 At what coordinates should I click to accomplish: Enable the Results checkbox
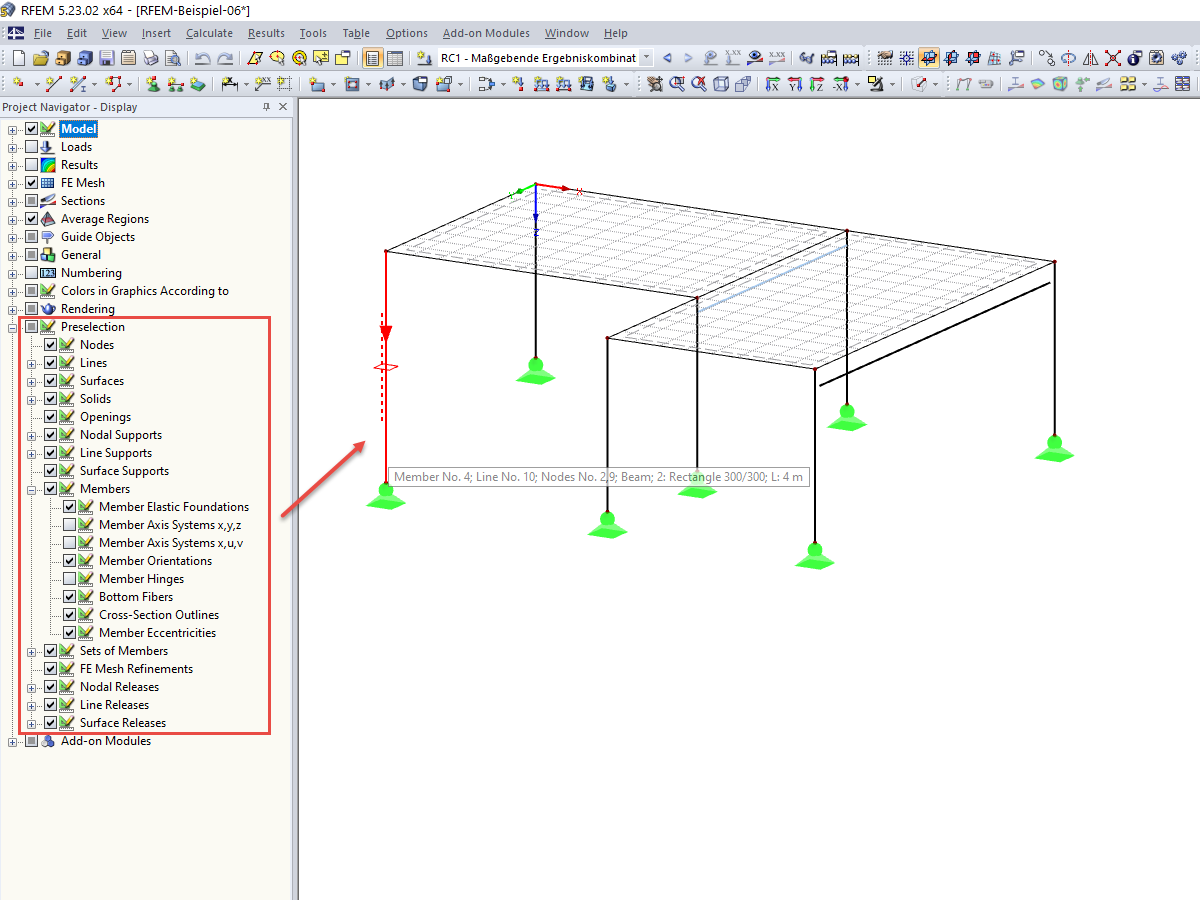click(x=31, y=165)
